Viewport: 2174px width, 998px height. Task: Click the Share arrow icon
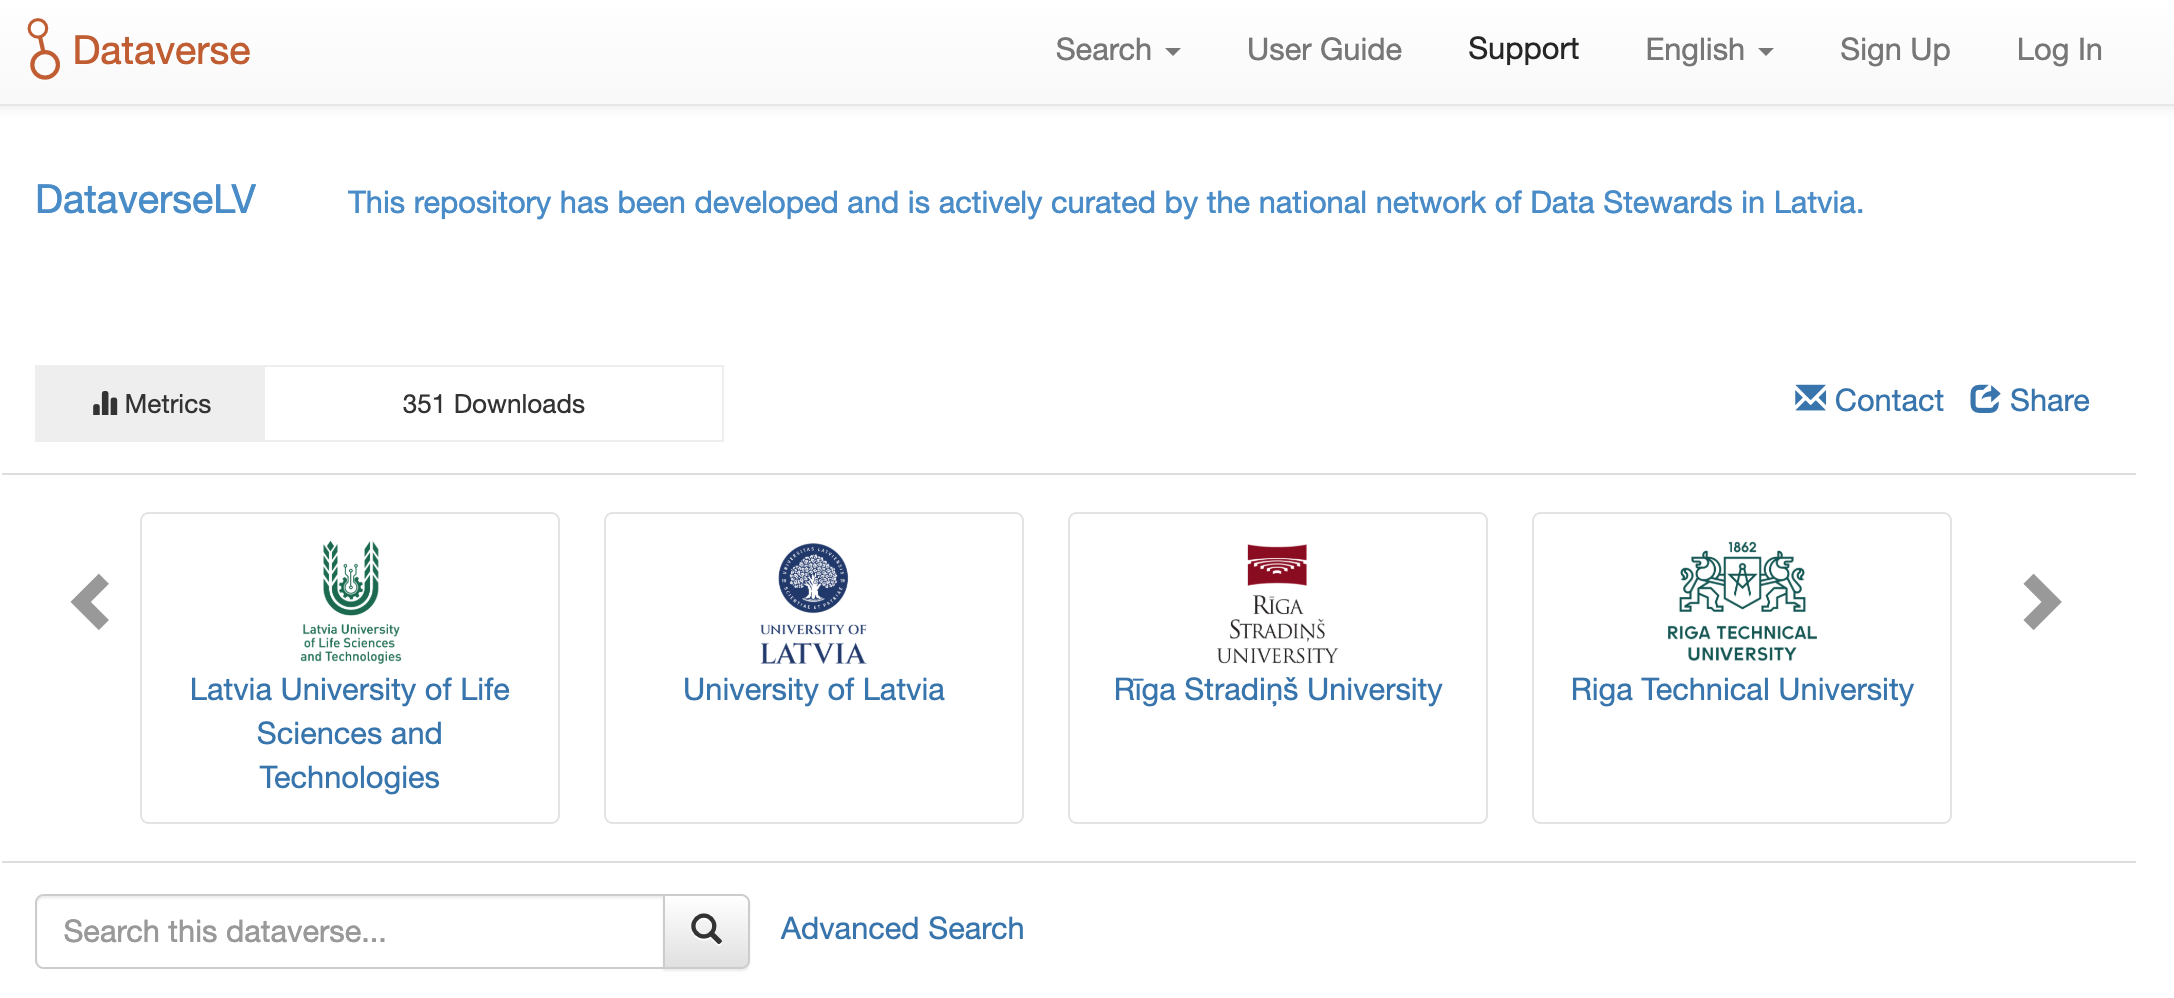point(1984,399)
